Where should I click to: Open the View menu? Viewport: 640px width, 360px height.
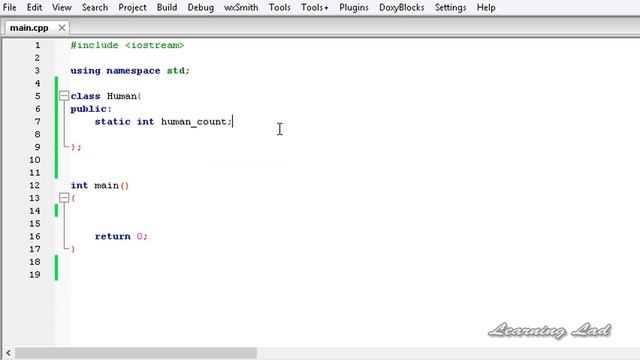62,7
